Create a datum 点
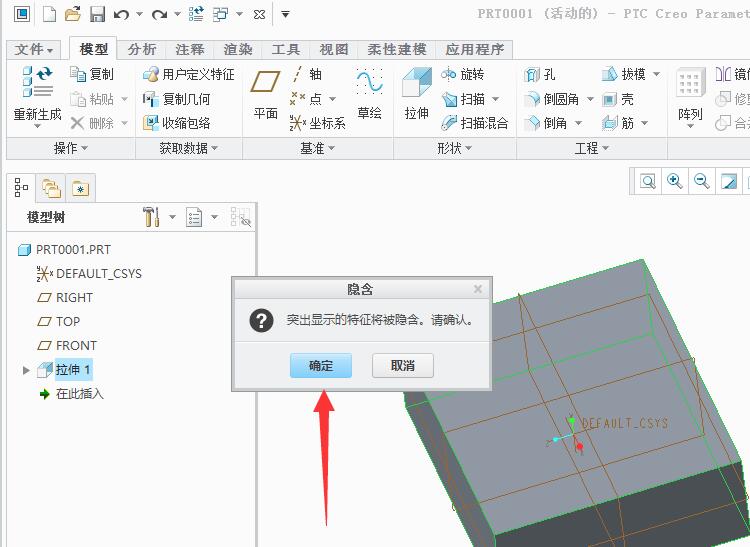Image resolution: width=750 pixels, height=547 pixels. point(306,99)
